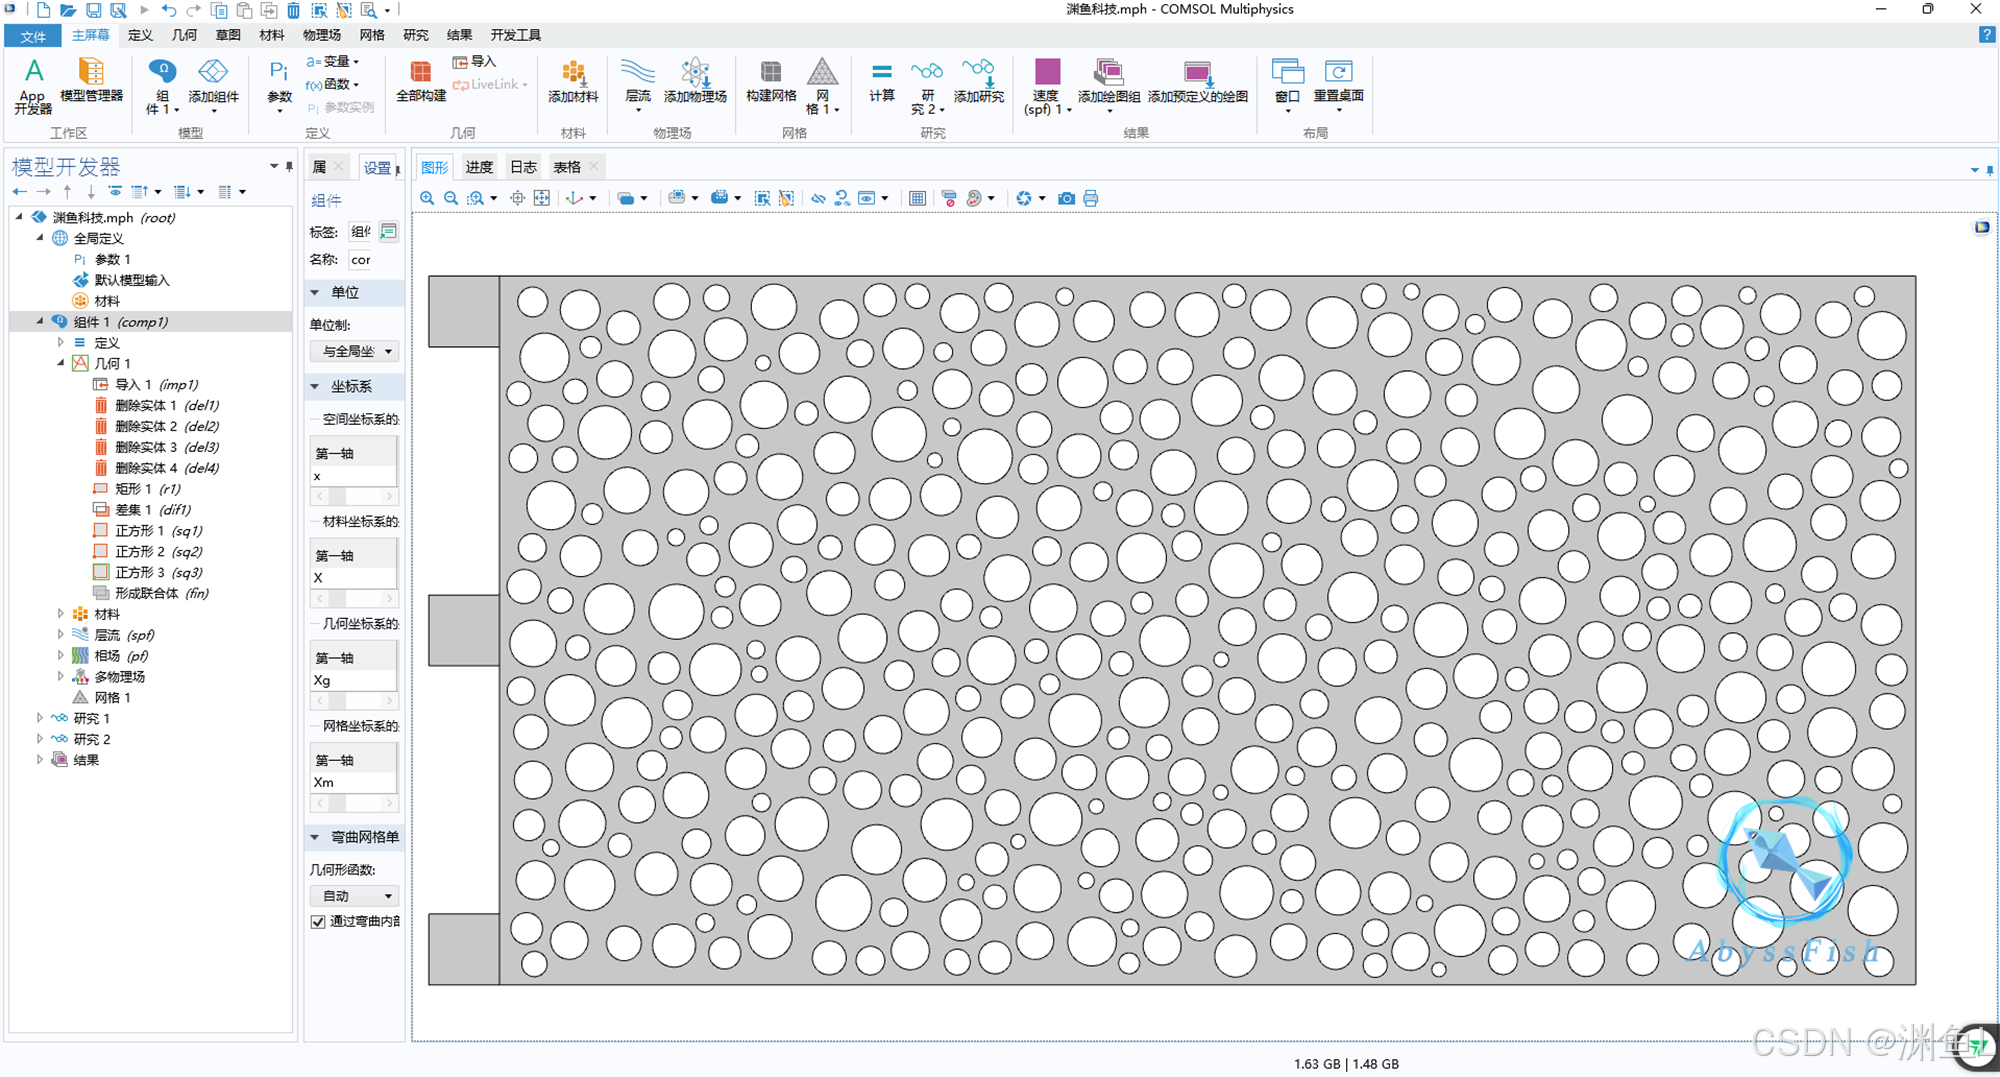Toggle the grid display icon in graphics toolbar

pos(917,198)
